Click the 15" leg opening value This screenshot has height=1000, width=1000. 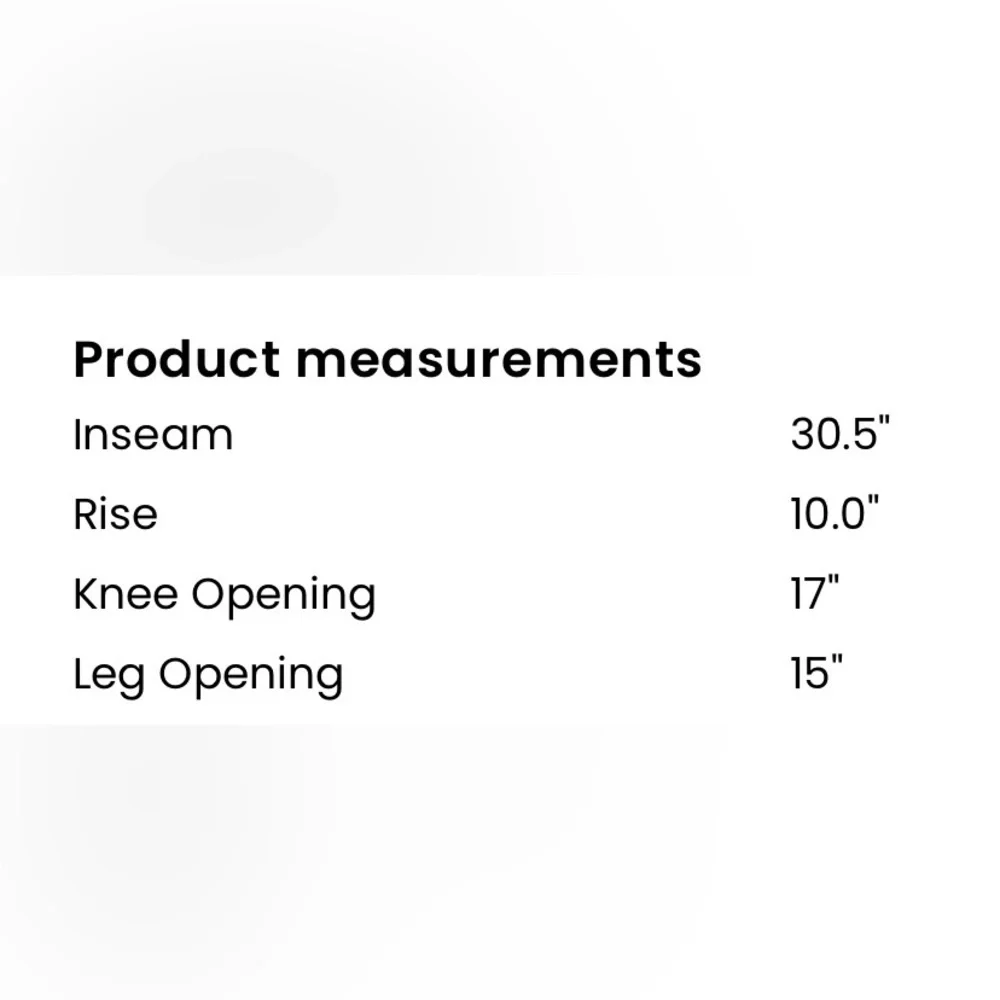point(816,675)
